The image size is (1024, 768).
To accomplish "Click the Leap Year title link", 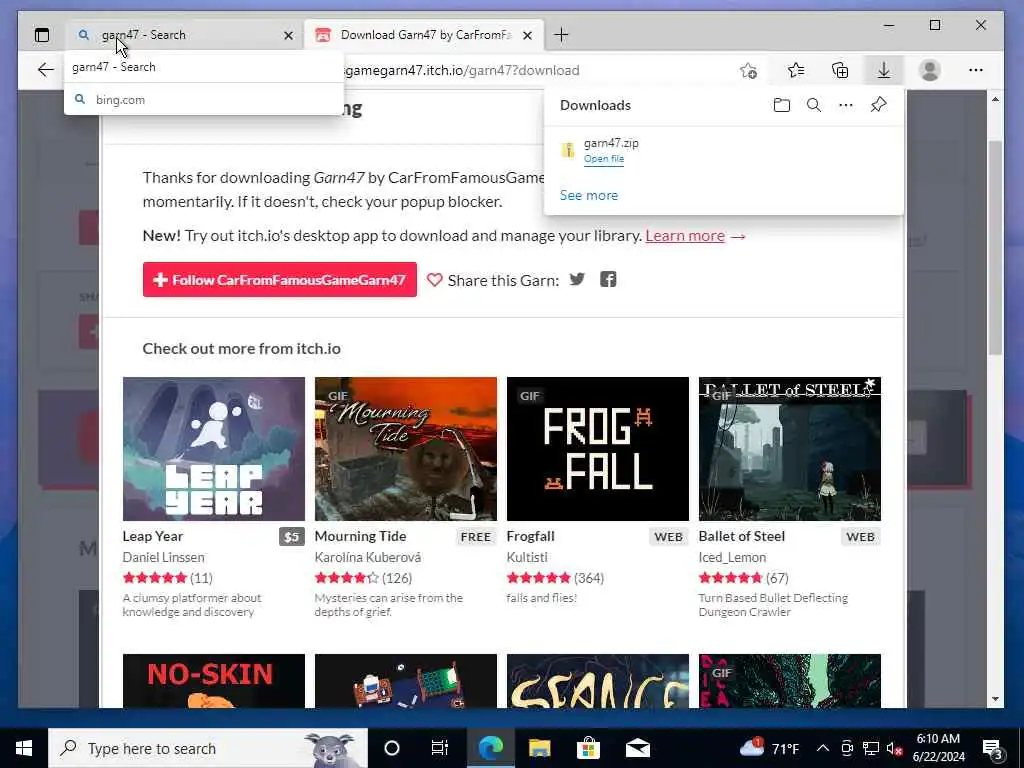I will click(153, 536).
